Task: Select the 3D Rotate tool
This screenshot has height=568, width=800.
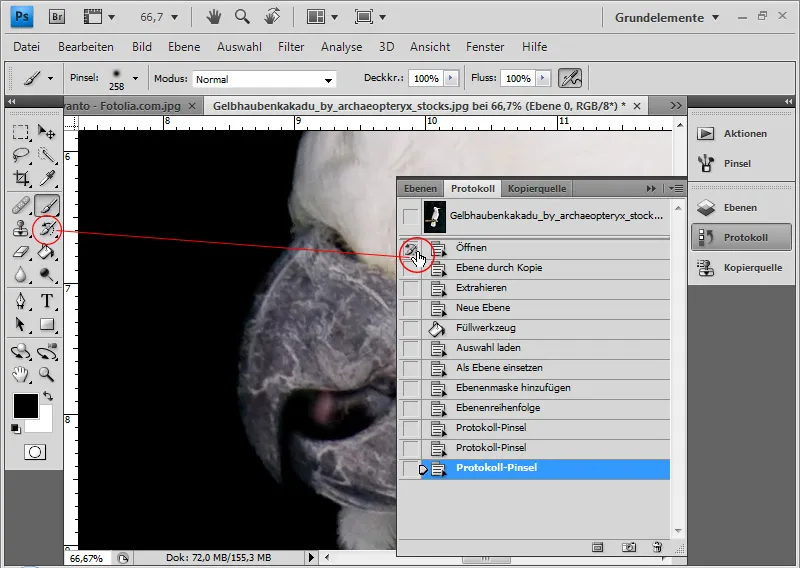Action: pos(20,352)
